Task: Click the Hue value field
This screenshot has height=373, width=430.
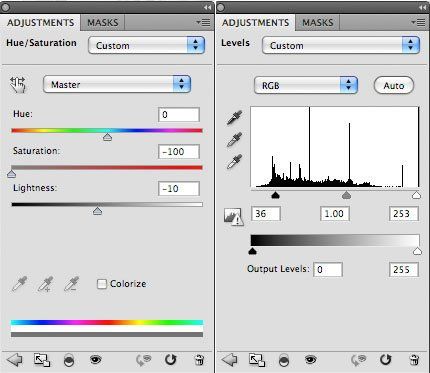Action: coord(179,115)
